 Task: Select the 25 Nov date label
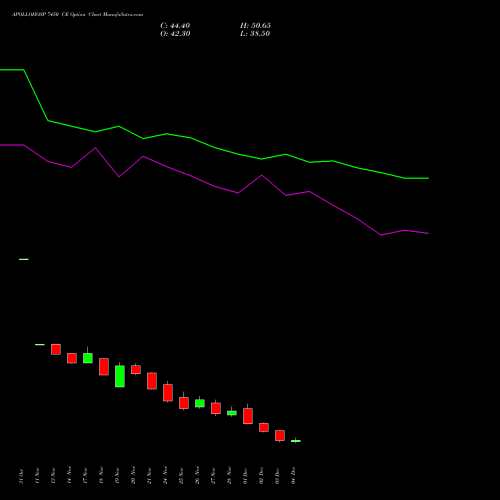point(181,476)
